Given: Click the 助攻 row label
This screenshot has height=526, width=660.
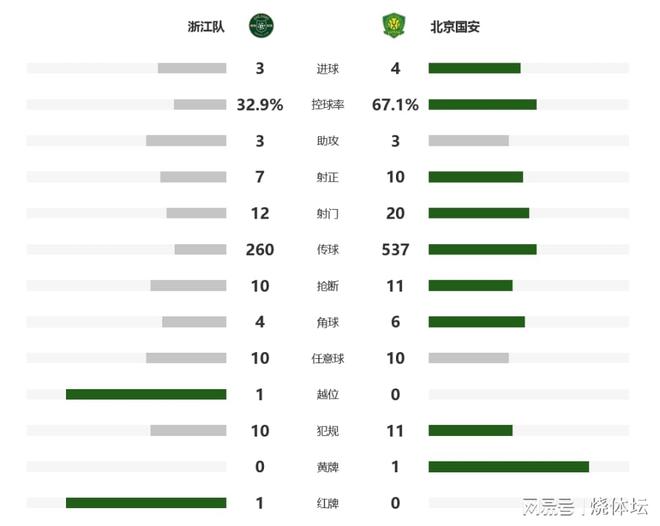Looking at the screenshot, I should point(327,141).
